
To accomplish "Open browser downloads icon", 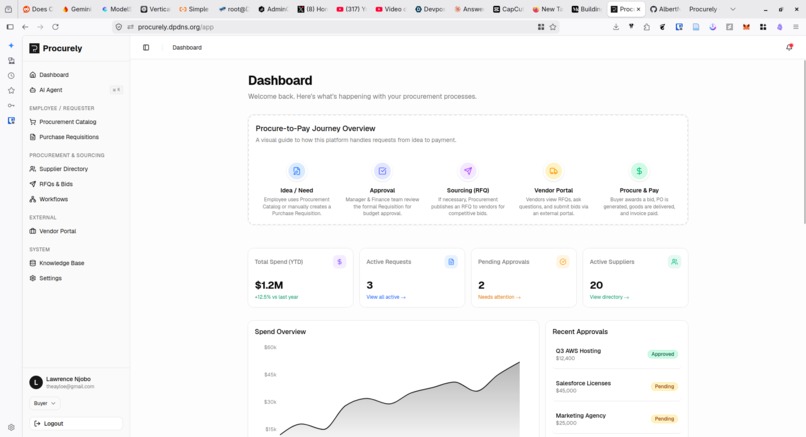I will click(x=616, y=27).
